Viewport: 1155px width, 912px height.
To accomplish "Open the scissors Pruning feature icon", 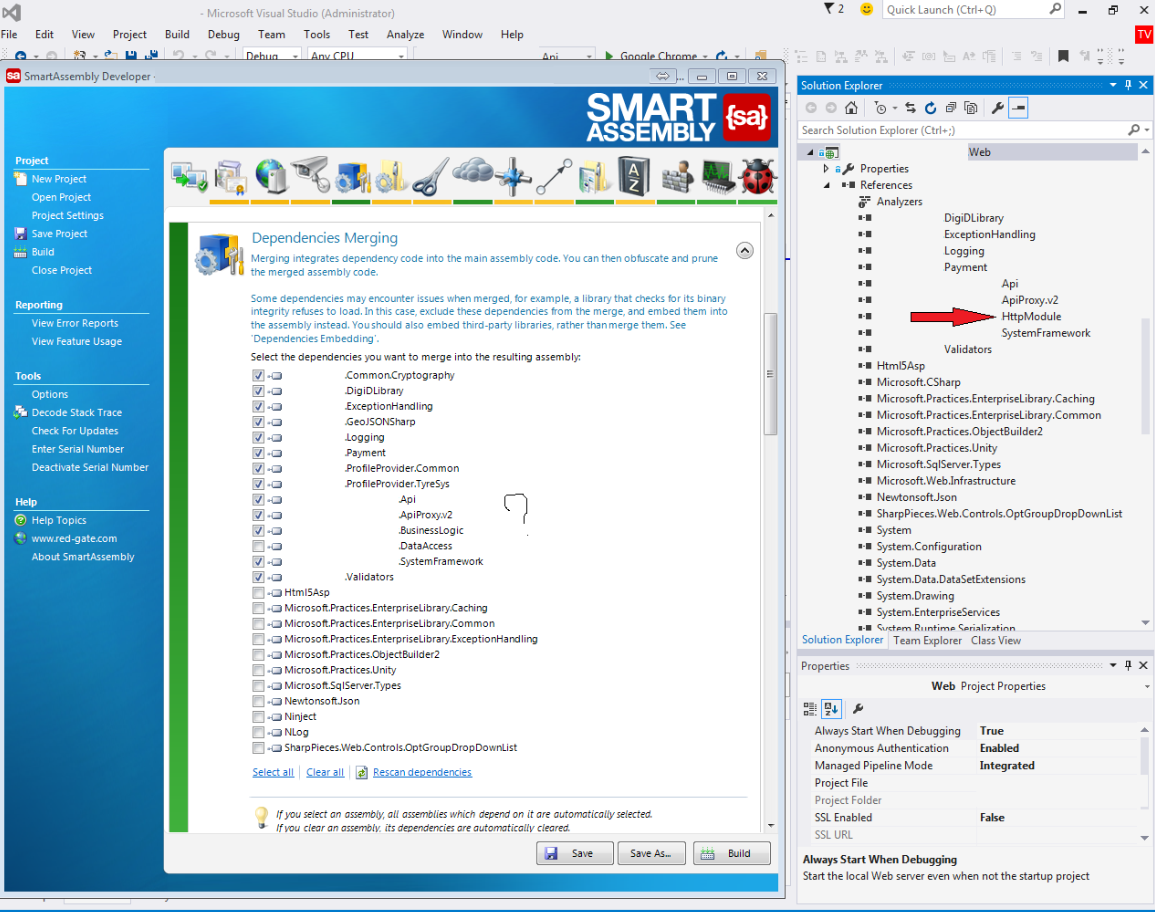I will [431, 176].
